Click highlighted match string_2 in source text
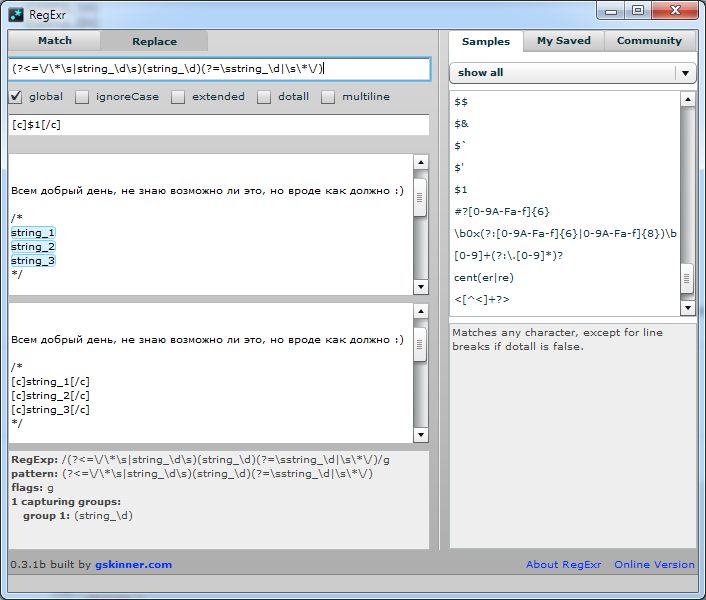 click(33, 247)
